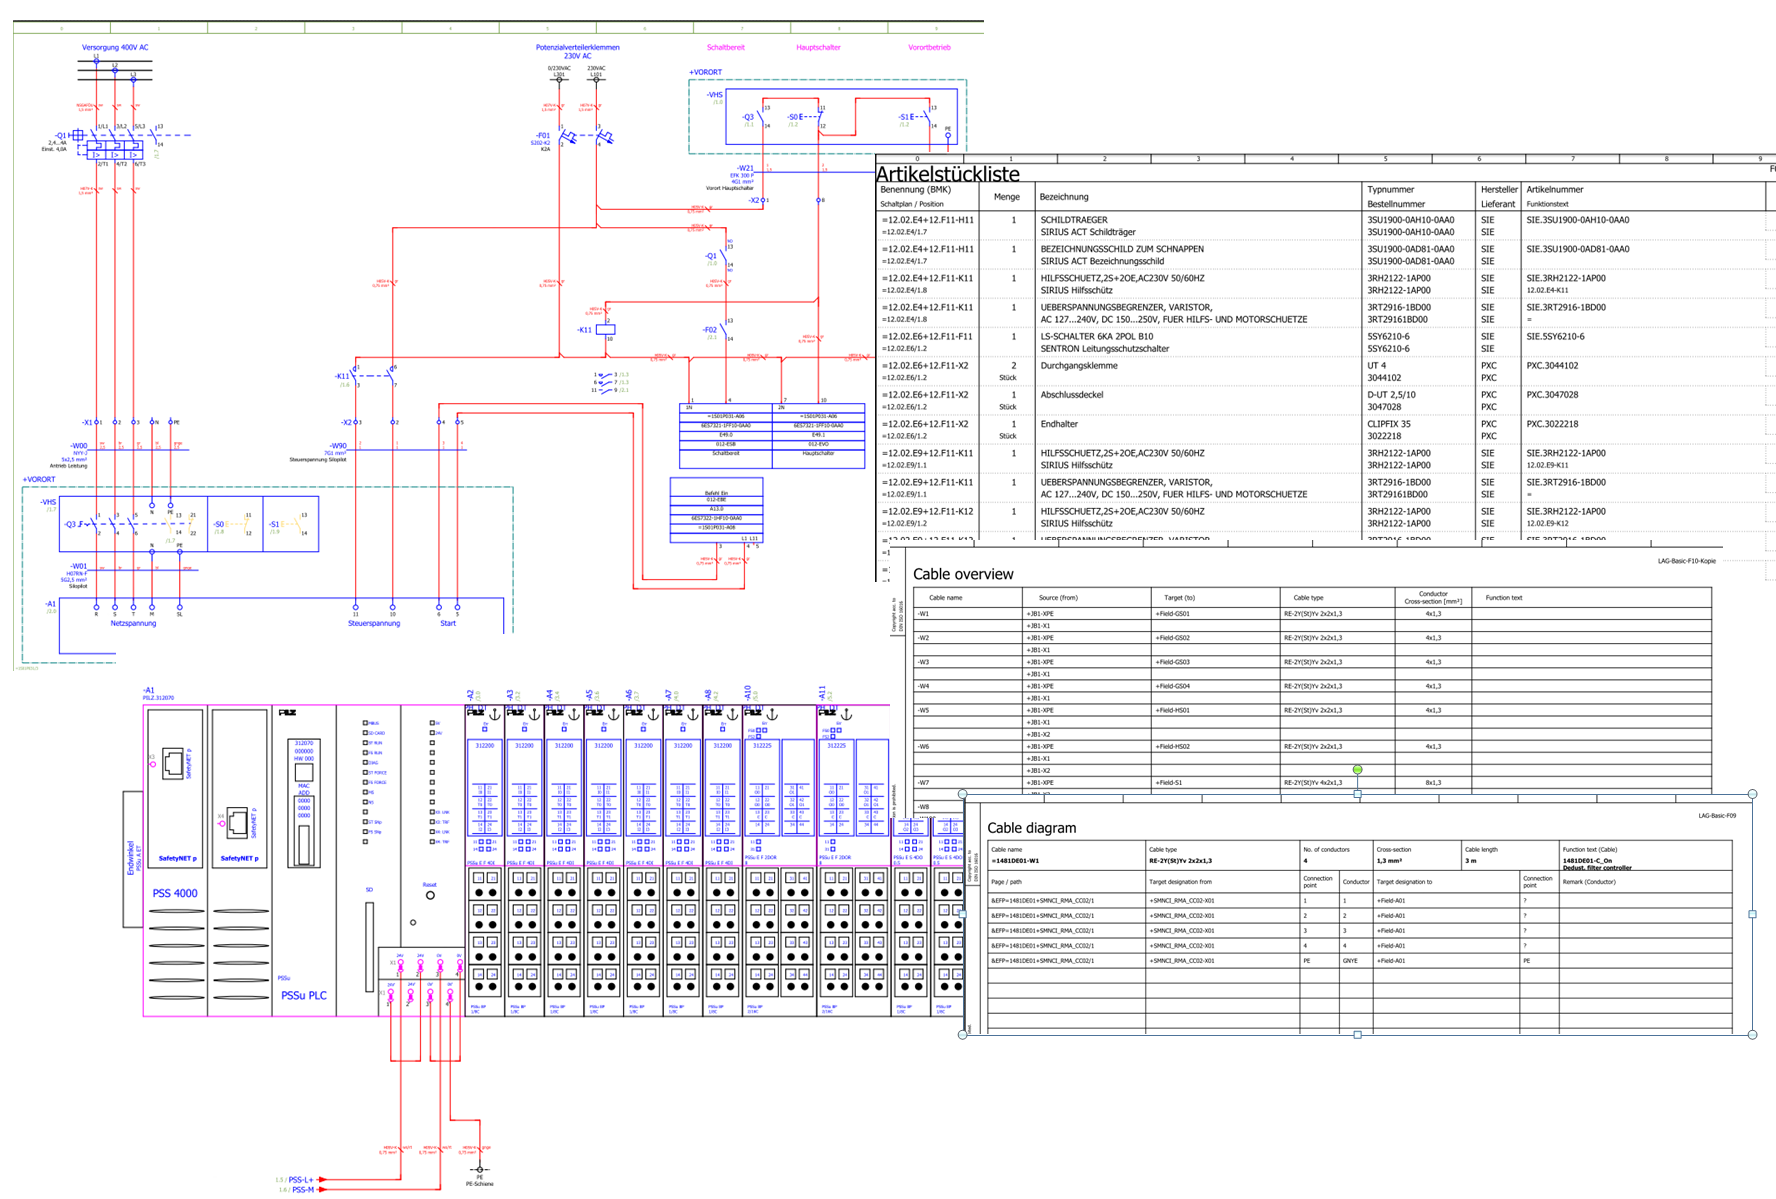Click the X3 SafetyNET p RJ45 port

(173, 763)
